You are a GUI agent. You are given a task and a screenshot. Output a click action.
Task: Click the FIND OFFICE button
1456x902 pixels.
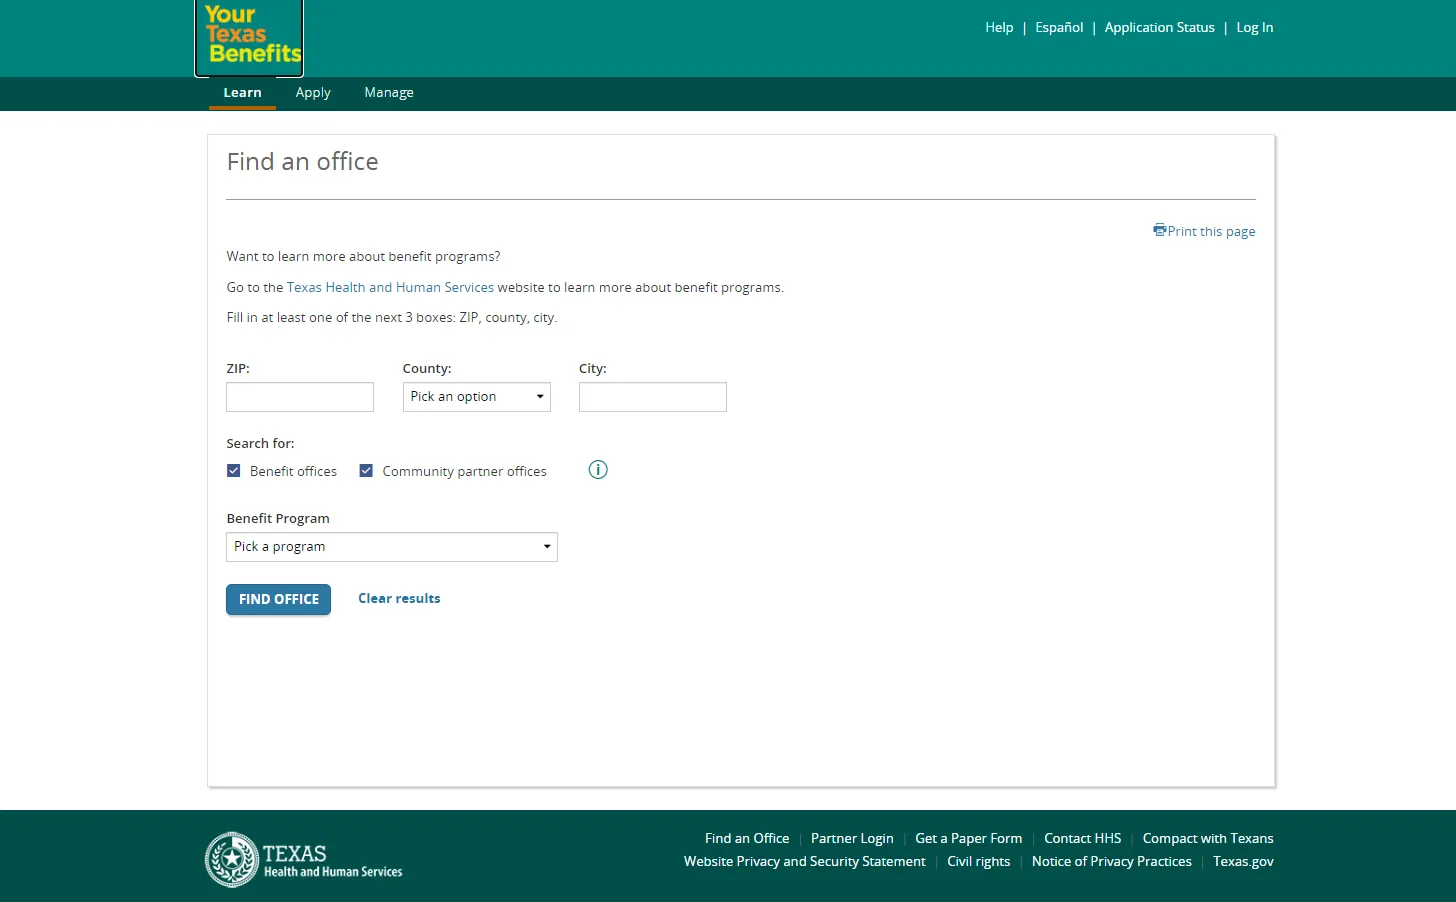(278, 599)
